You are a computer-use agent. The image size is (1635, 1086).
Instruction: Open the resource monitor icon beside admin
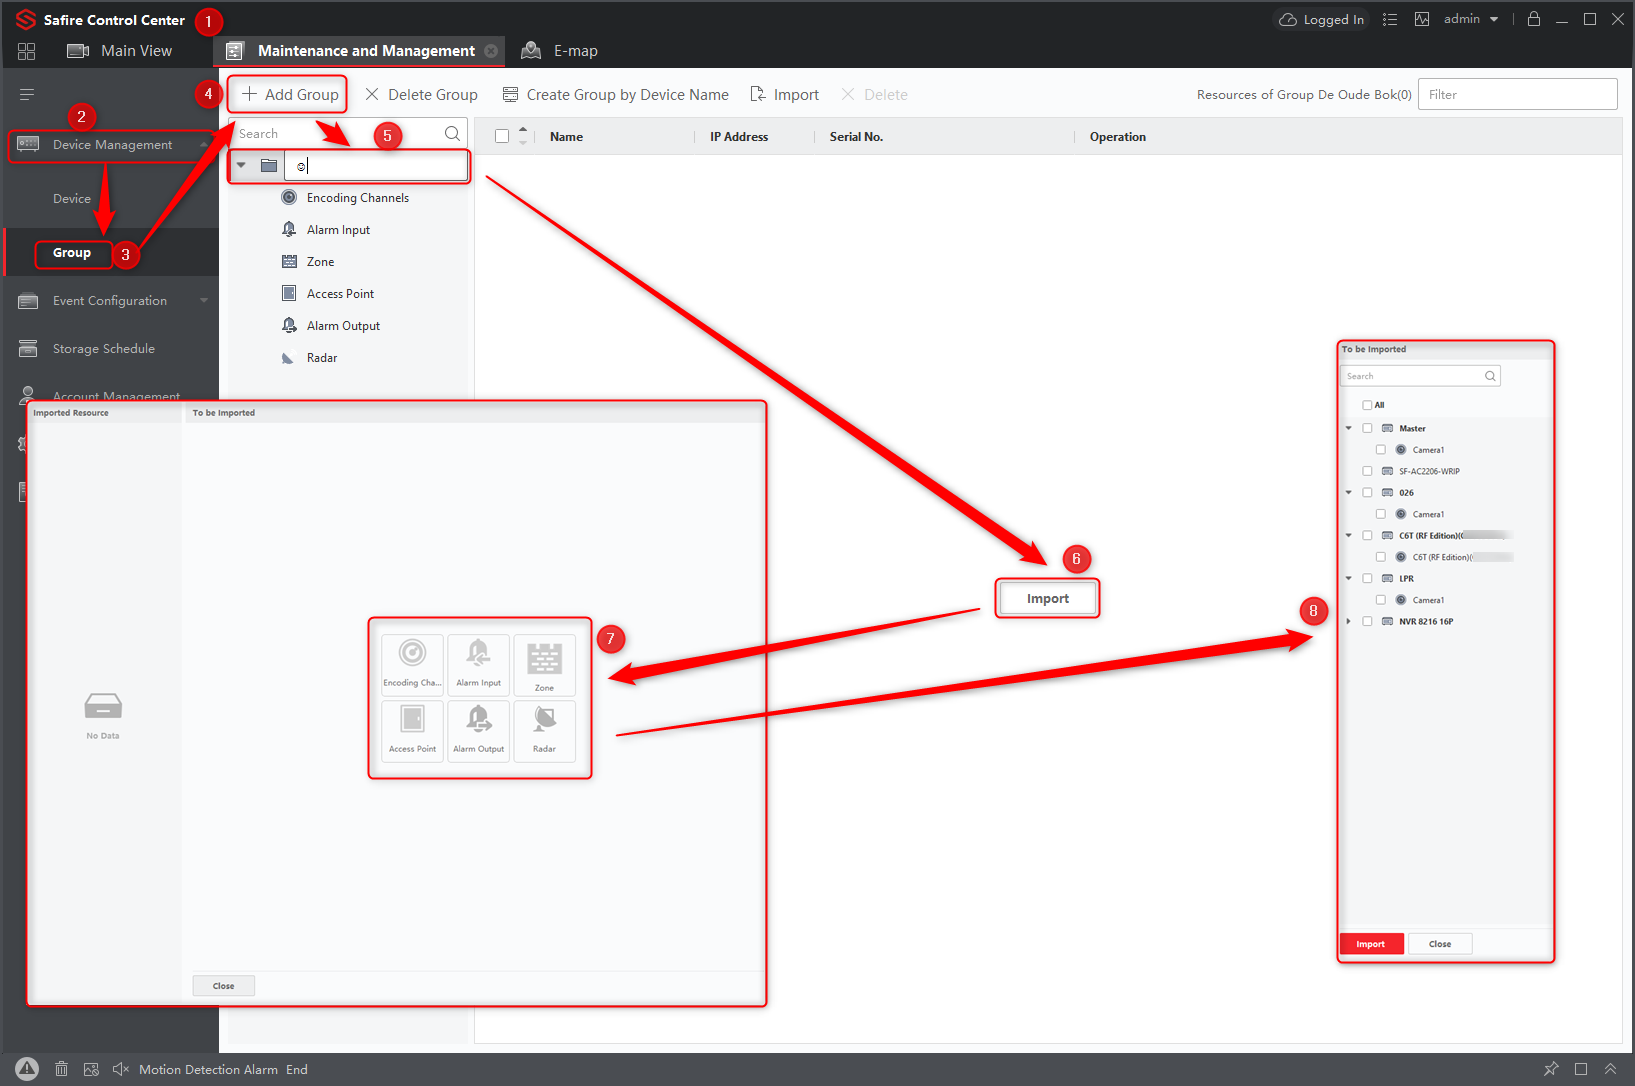(x=1422, y=19)
